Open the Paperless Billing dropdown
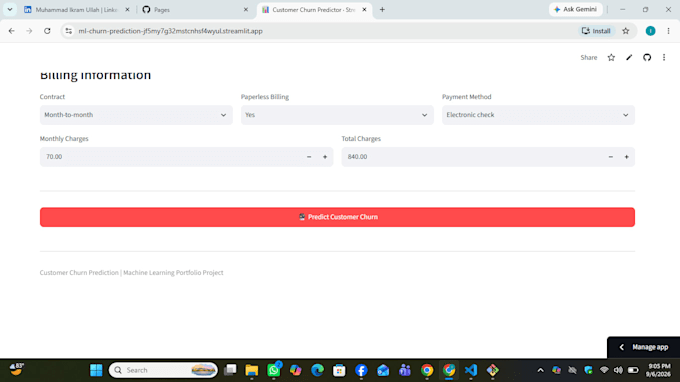Viewport: 680px width, 382px height. pos(337,115)
